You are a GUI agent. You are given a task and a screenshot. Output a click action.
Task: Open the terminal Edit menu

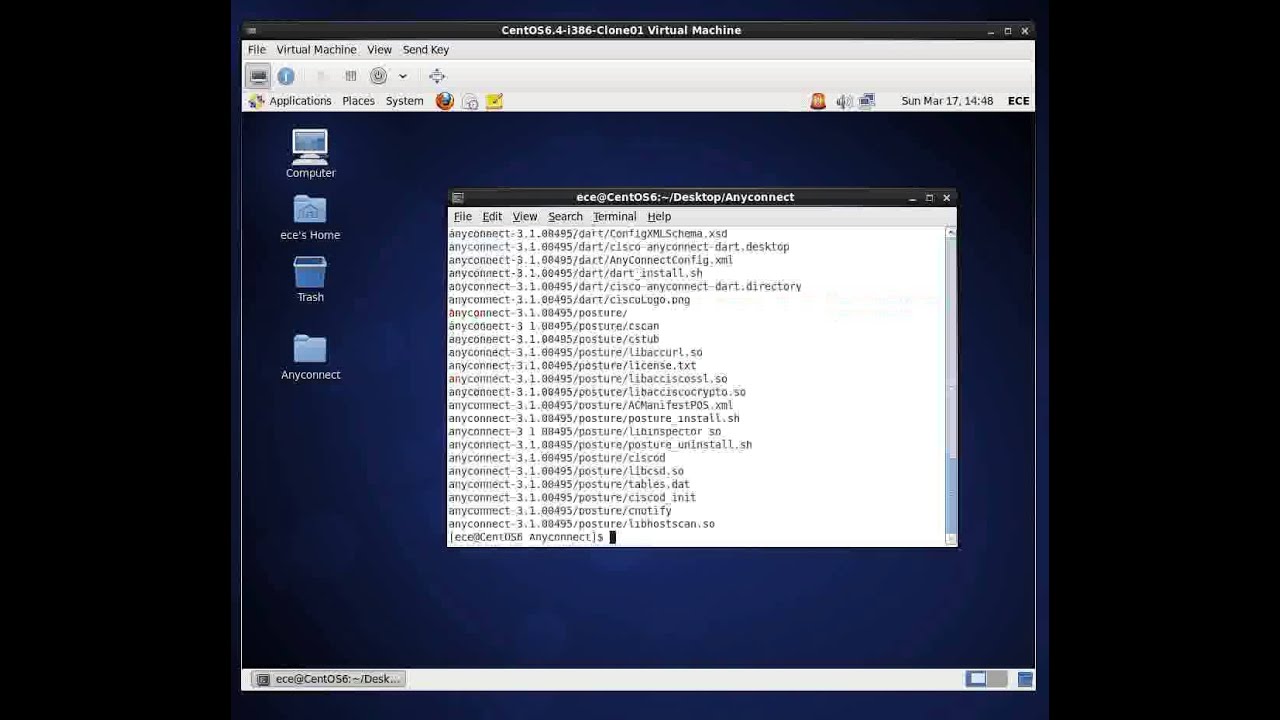[x=492, y=217]
